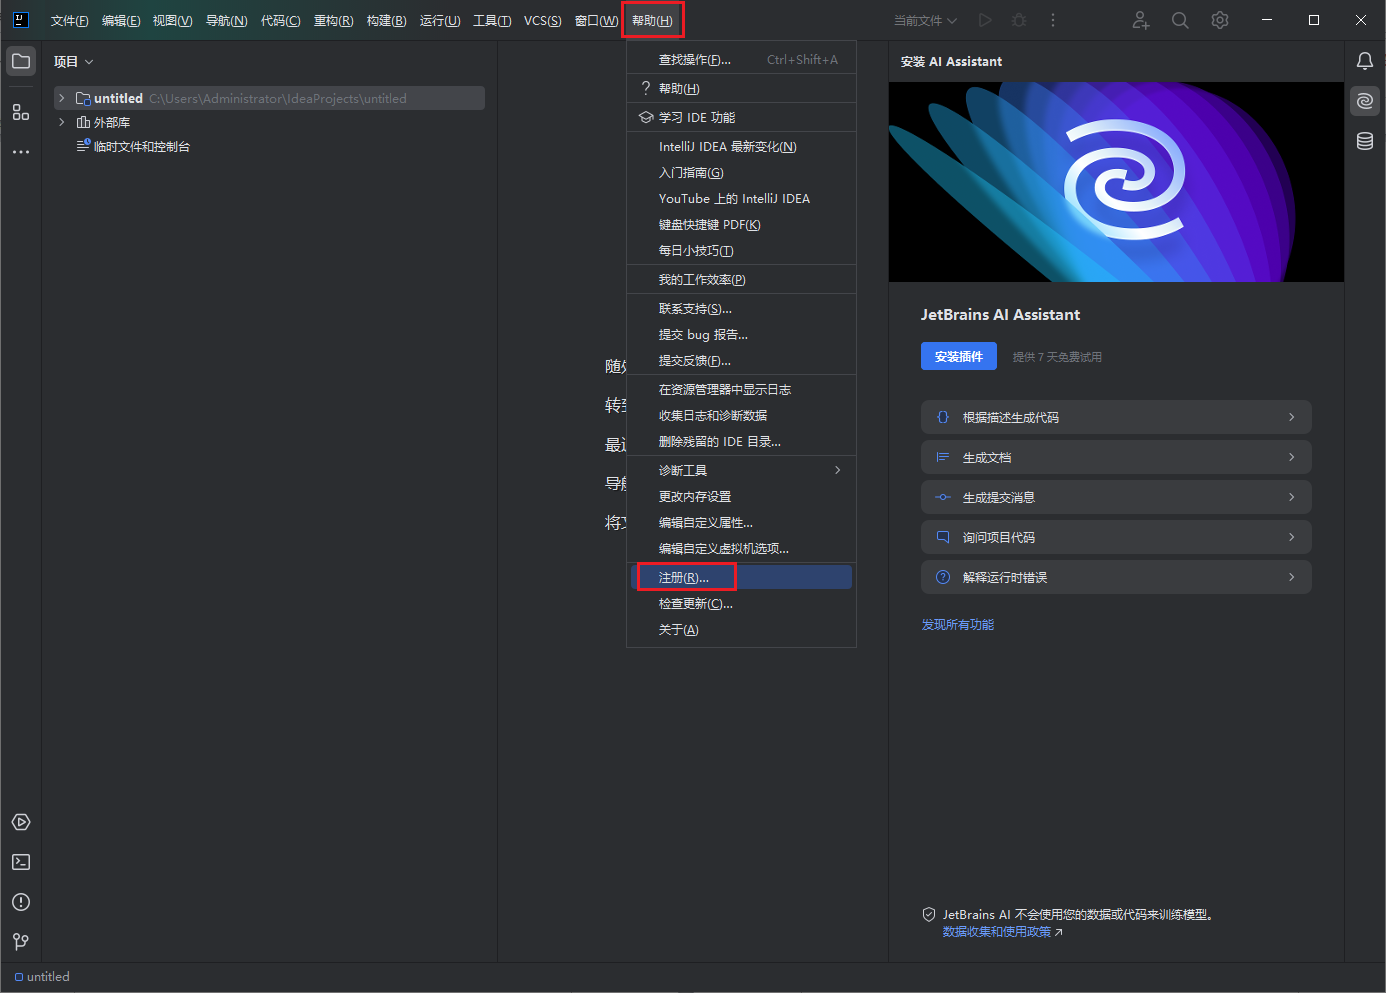Choose Getting Started guide item

(x=741, y=173)
